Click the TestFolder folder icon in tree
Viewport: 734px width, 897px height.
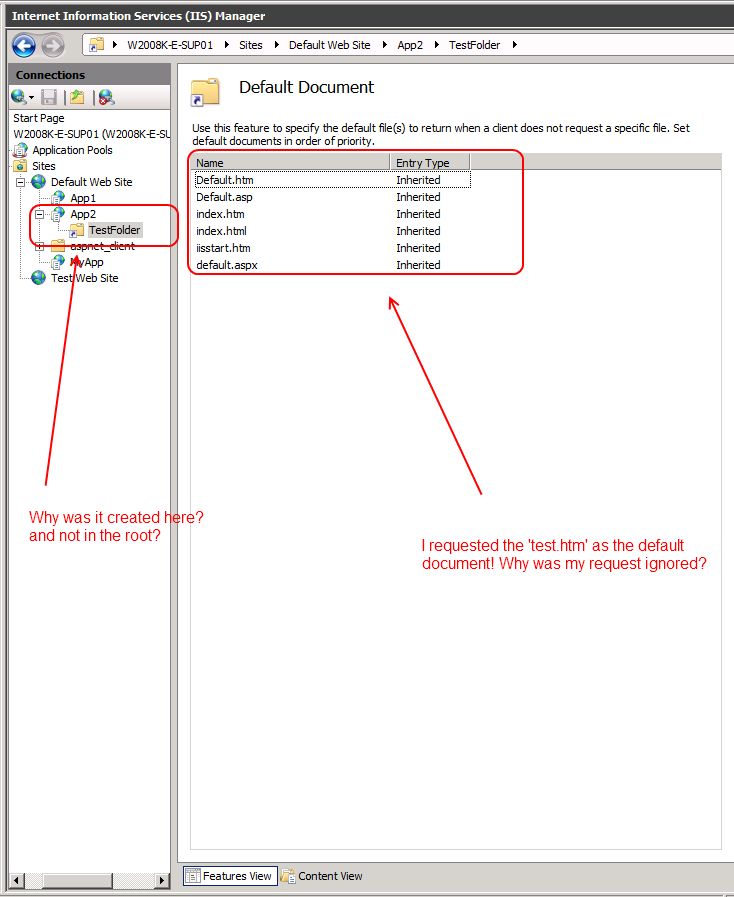tap(77, 230)
